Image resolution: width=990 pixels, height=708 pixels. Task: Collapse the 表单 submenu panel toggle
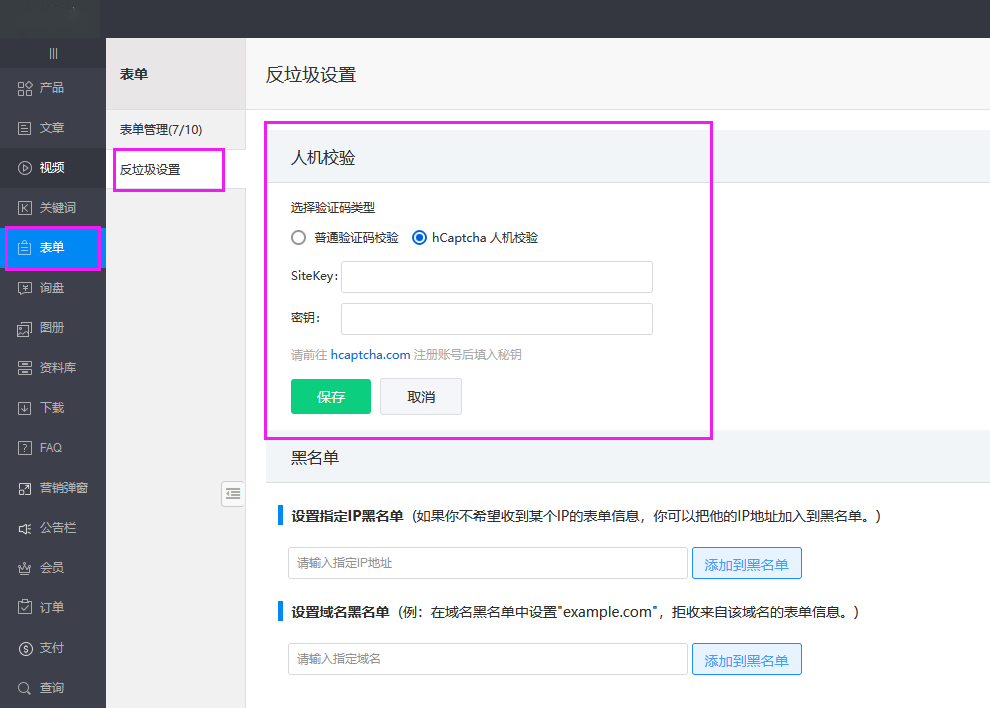click(232, 493)
